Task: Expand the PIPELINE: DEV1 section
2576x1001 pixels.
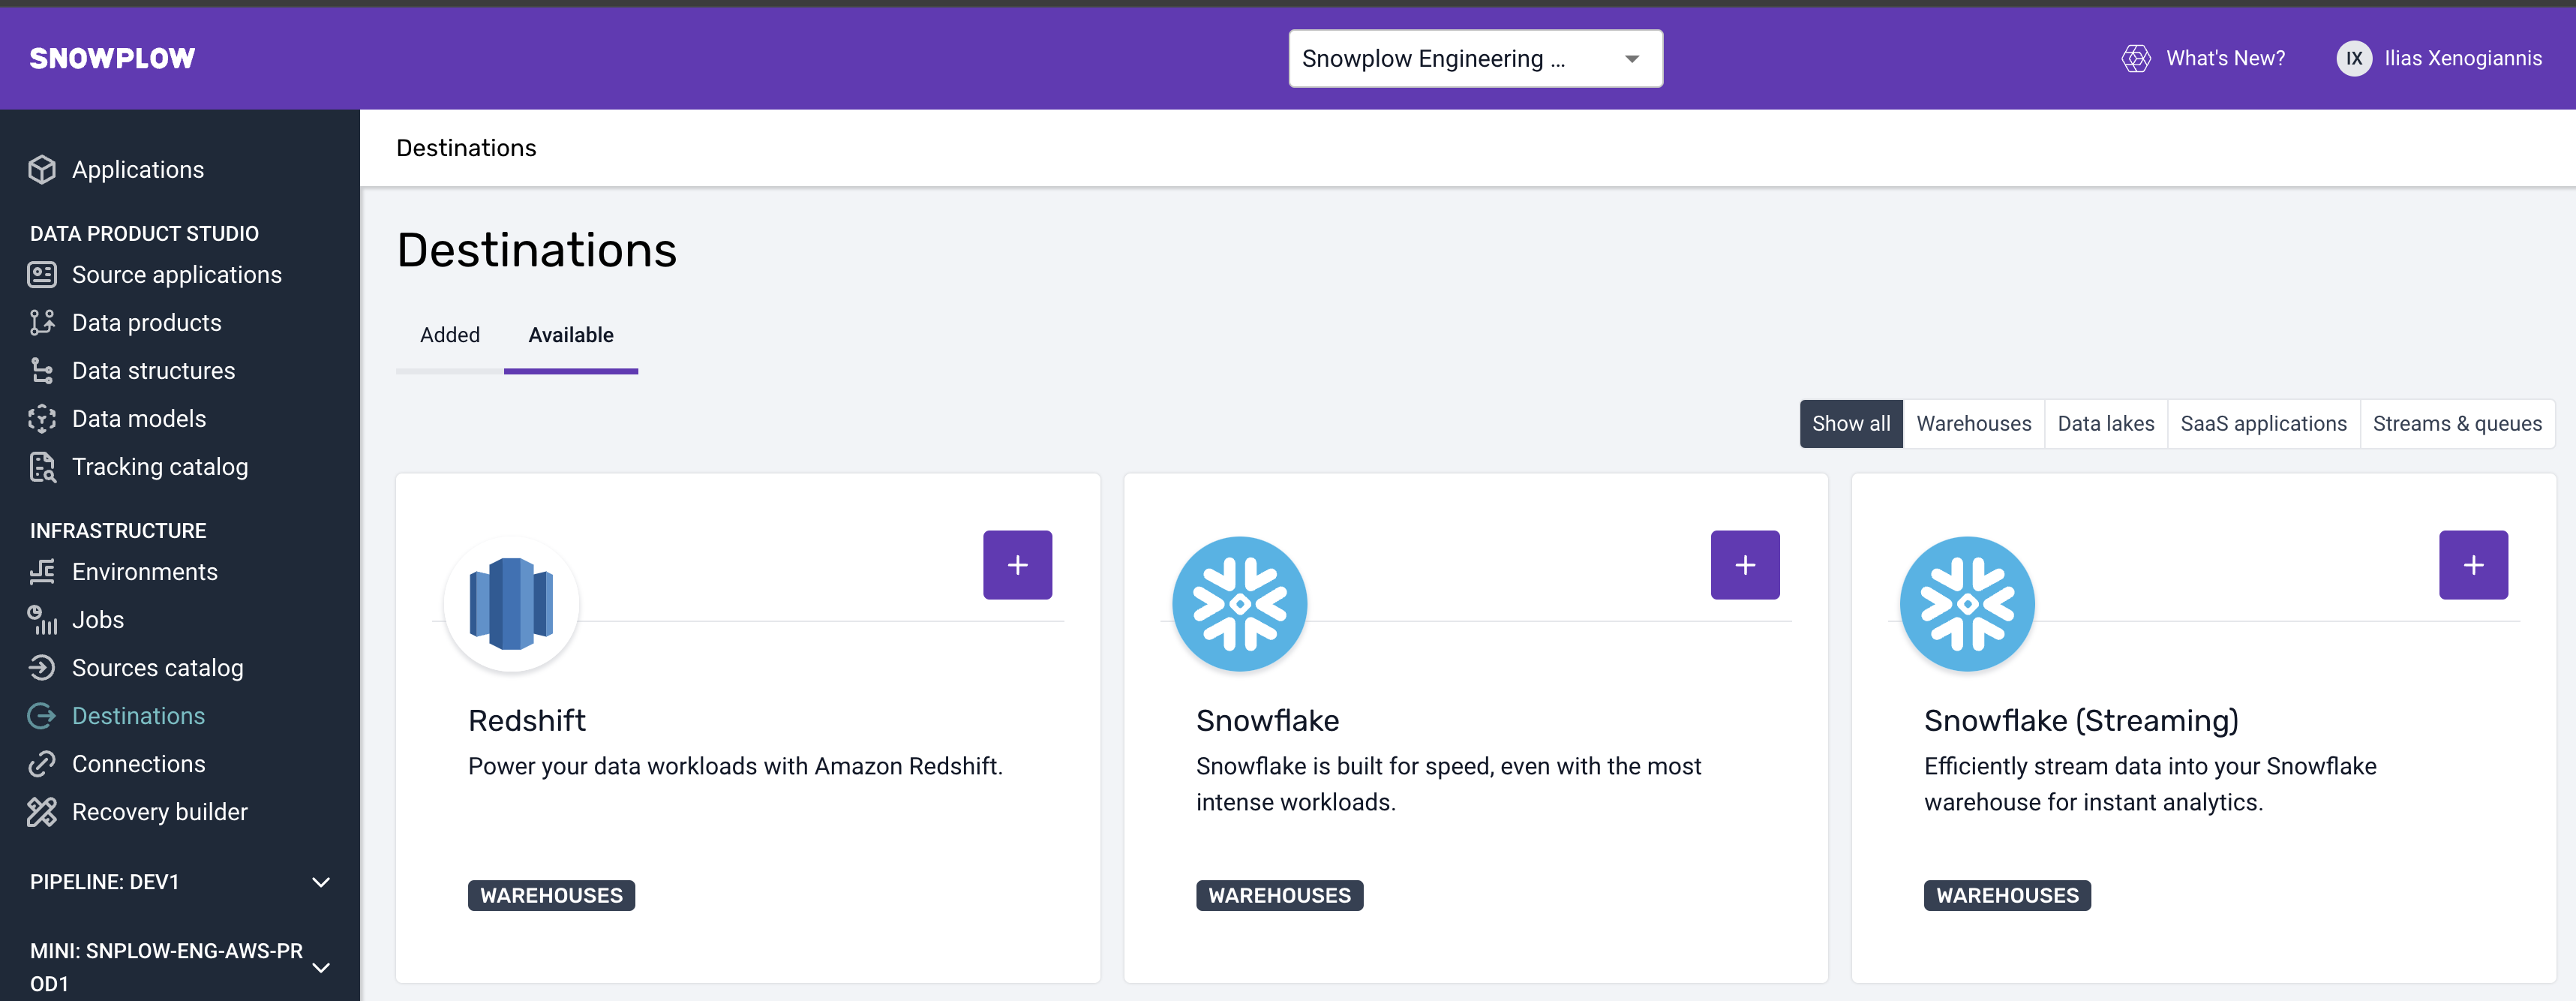Action: 320,882
